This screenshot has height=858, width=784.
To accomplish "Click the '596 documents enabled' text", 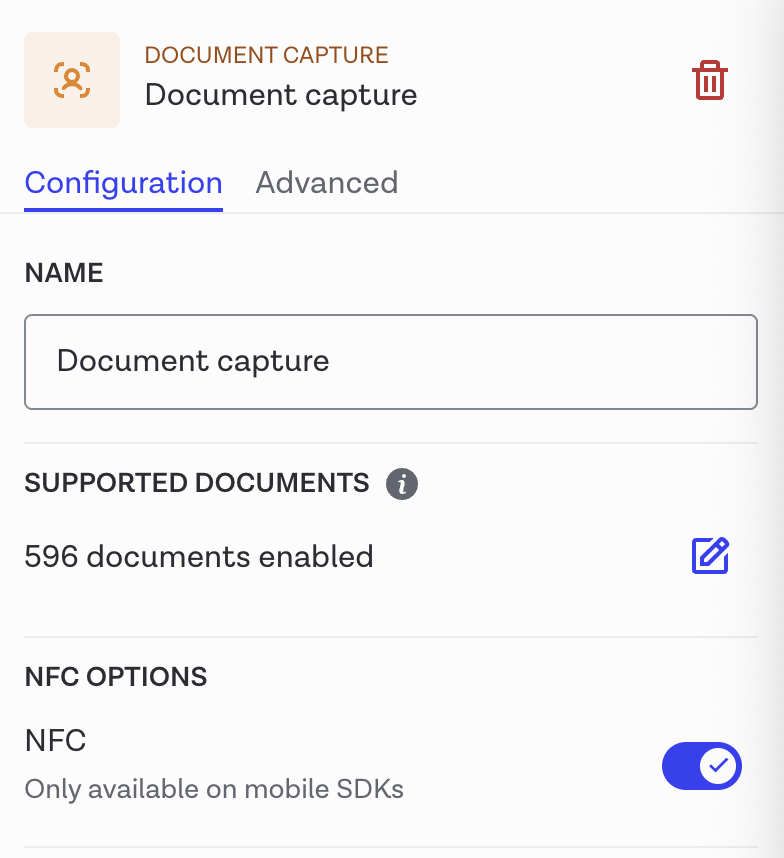I will click(199, 556).
